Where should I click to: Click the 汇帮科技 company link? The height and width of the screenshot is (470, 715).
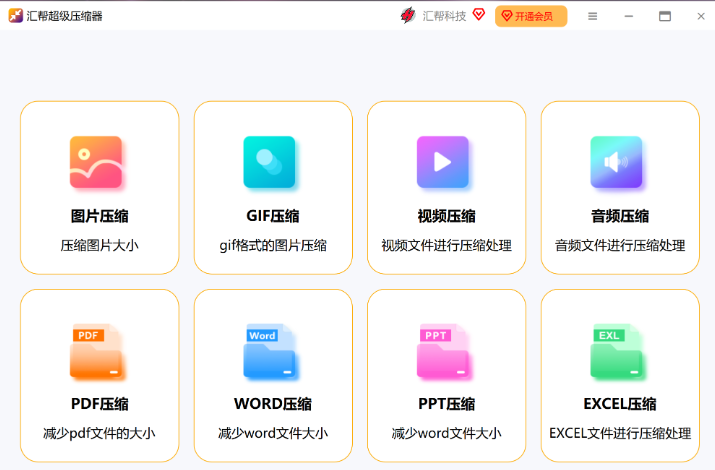(444, 16)
